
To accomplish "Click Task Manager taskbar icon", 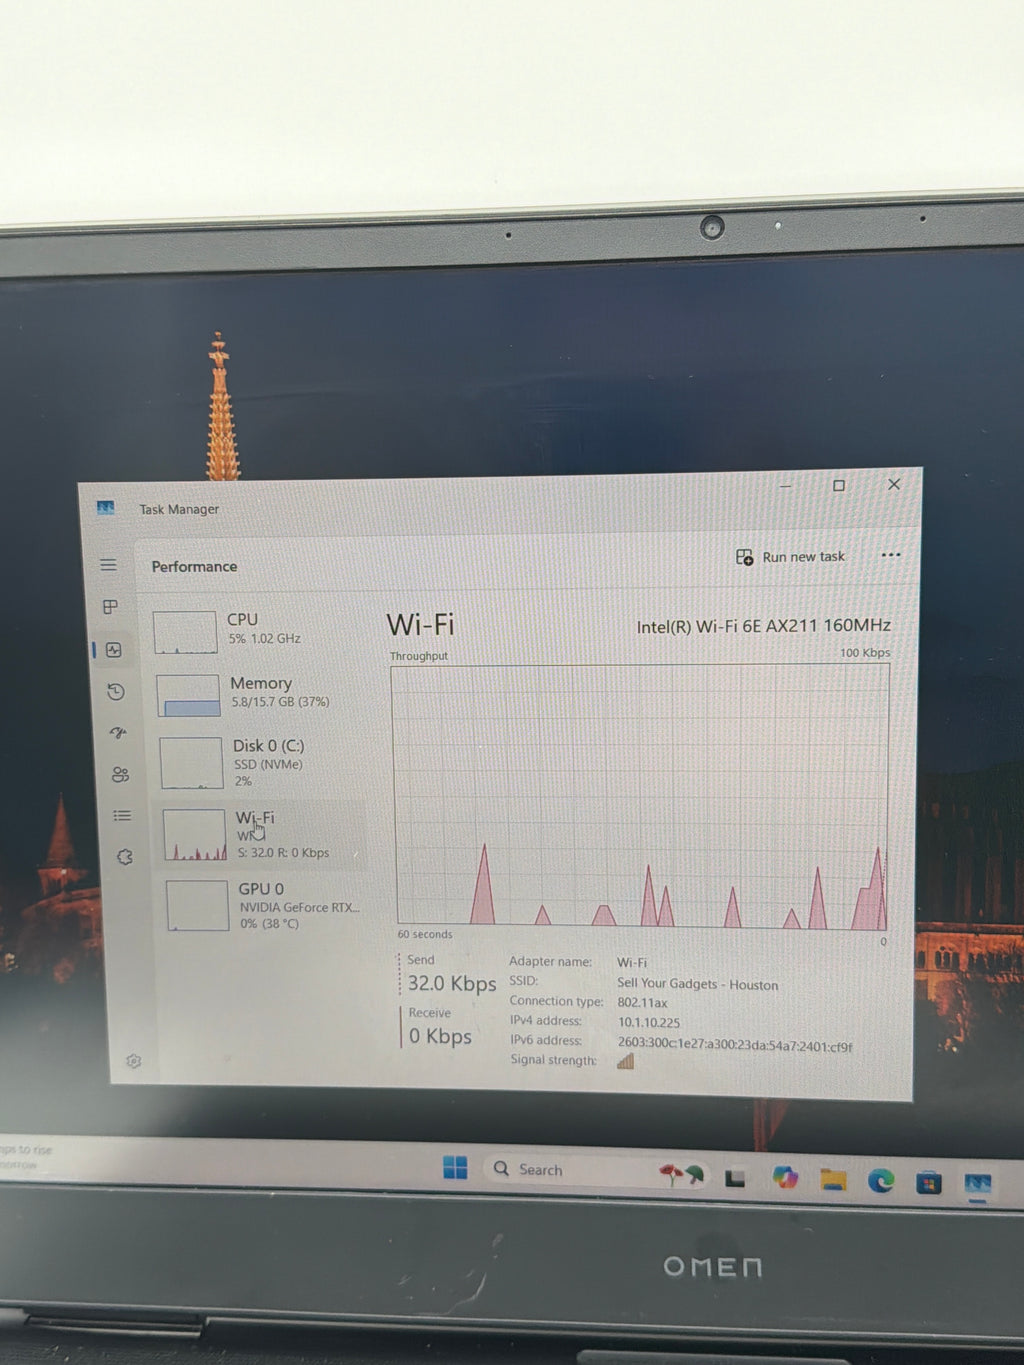I will coord(977,1184).
